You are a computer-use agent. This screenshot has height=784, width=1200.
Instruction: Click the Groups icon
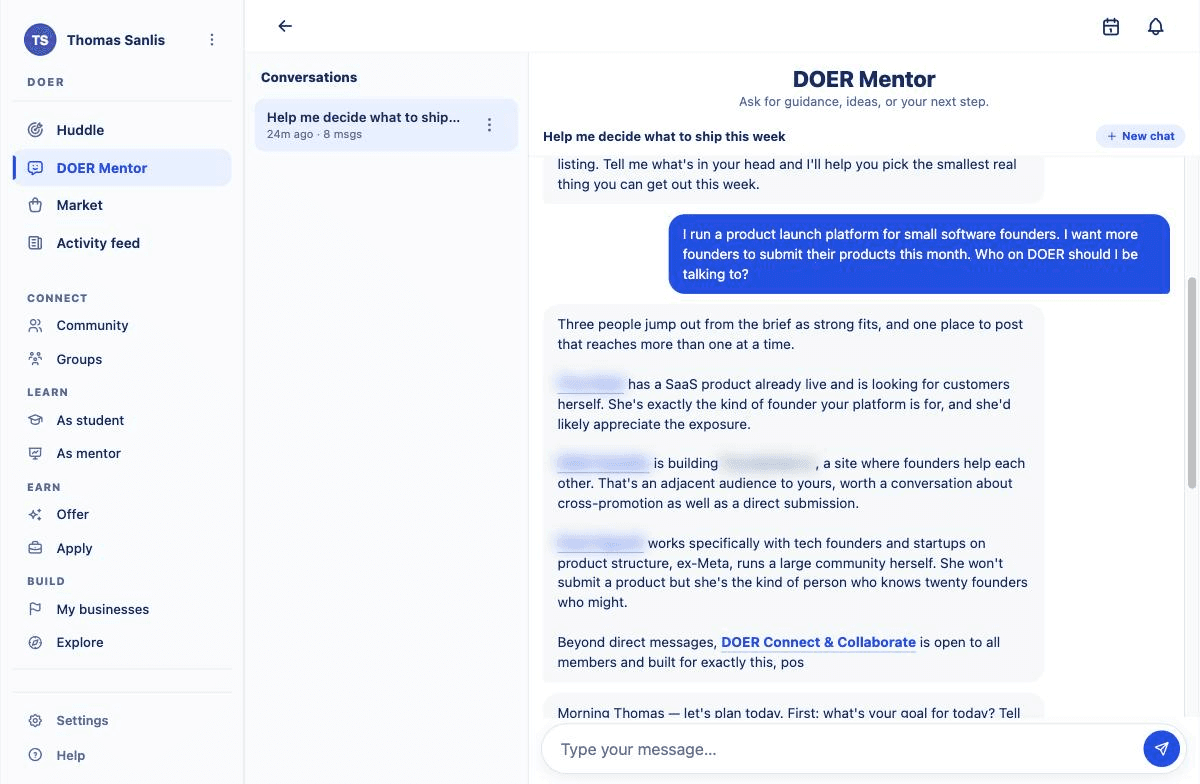coord(36,359)
